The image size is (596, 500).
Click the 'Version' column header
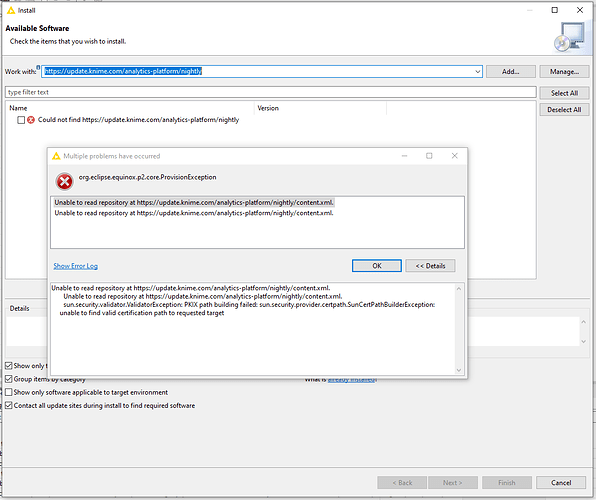268,108
